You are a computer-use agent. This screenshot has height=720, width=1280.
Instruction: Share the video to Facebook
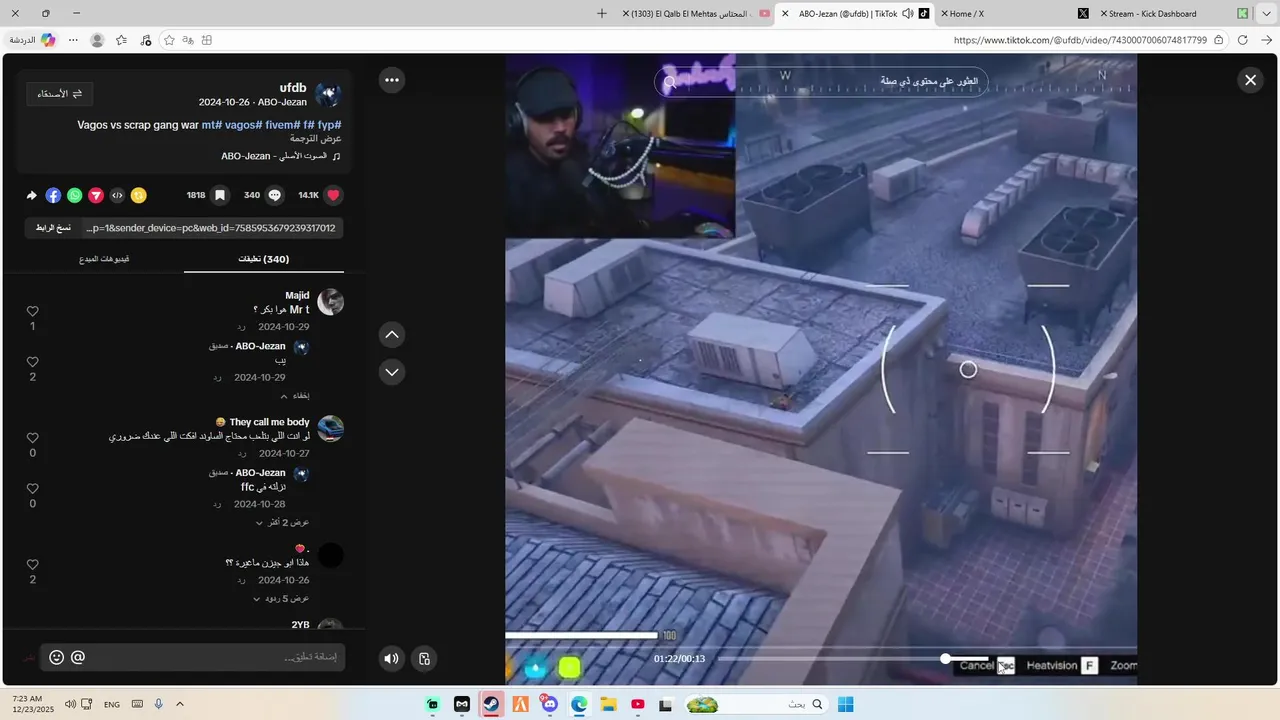point(53,195)
